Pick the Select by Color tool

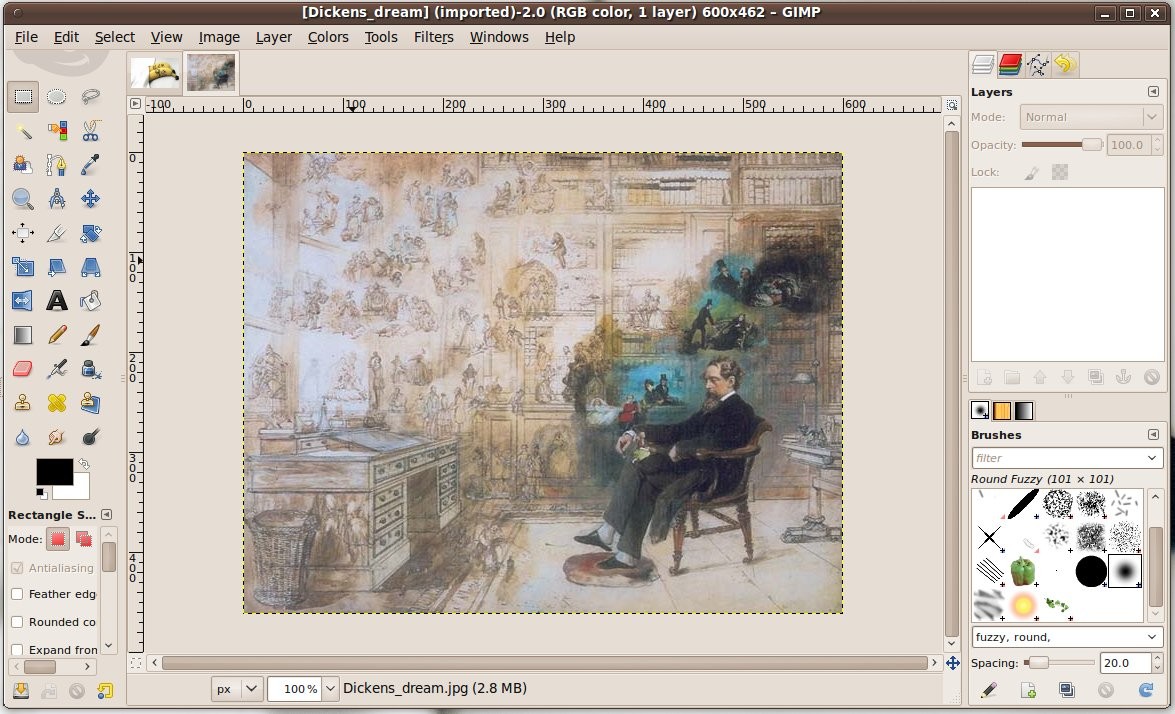pos(56,131)
